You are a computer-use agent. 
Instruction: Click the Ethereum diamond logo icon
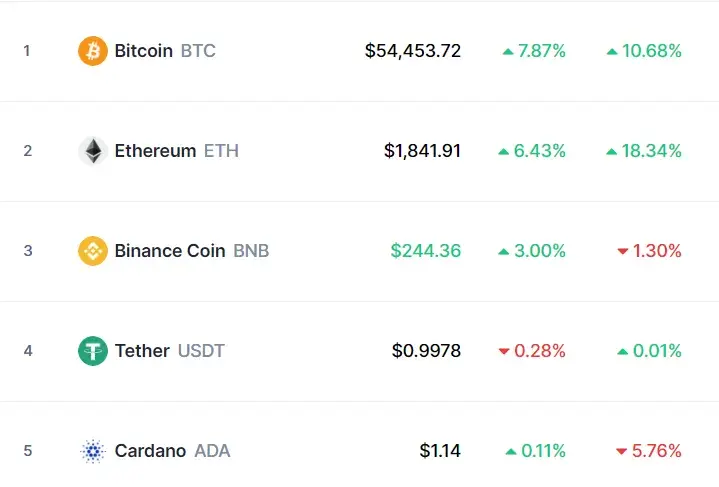click(93, 151)
